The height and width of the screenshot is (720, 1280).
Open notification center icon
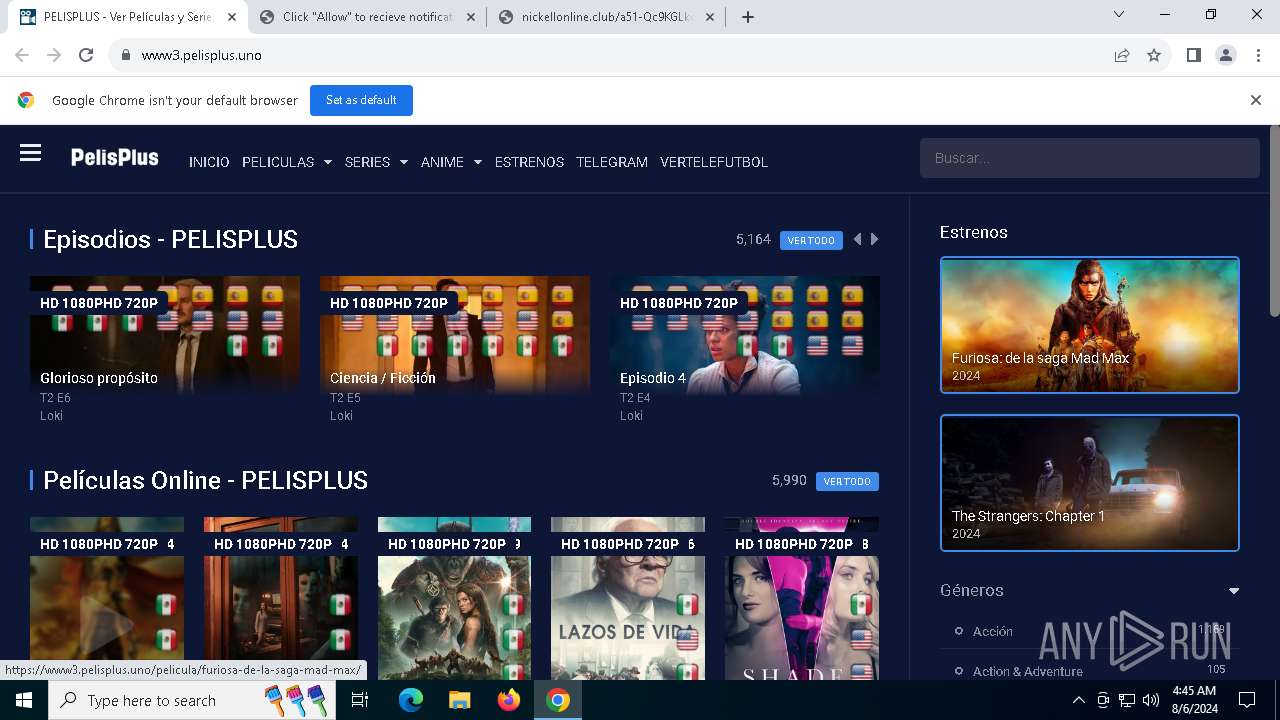[1247, 700]
